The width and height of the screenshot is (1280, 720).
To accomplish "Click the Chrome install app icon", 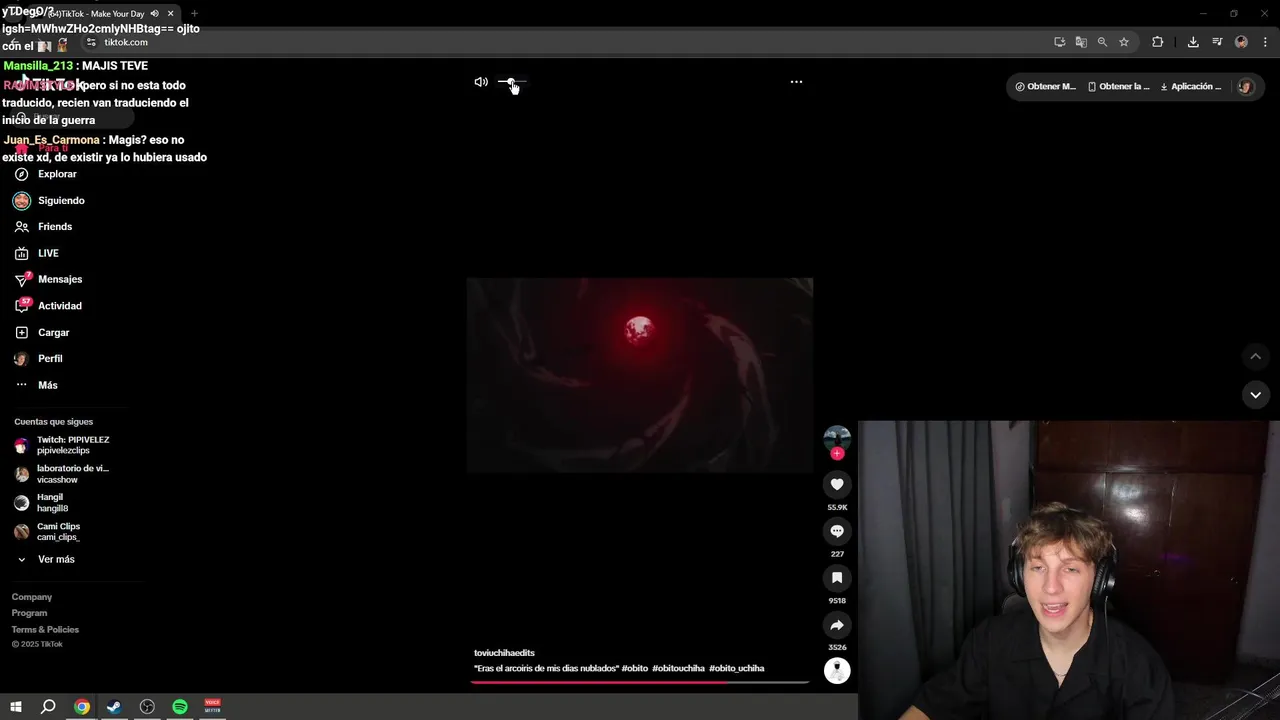I will pos(1059,42).
